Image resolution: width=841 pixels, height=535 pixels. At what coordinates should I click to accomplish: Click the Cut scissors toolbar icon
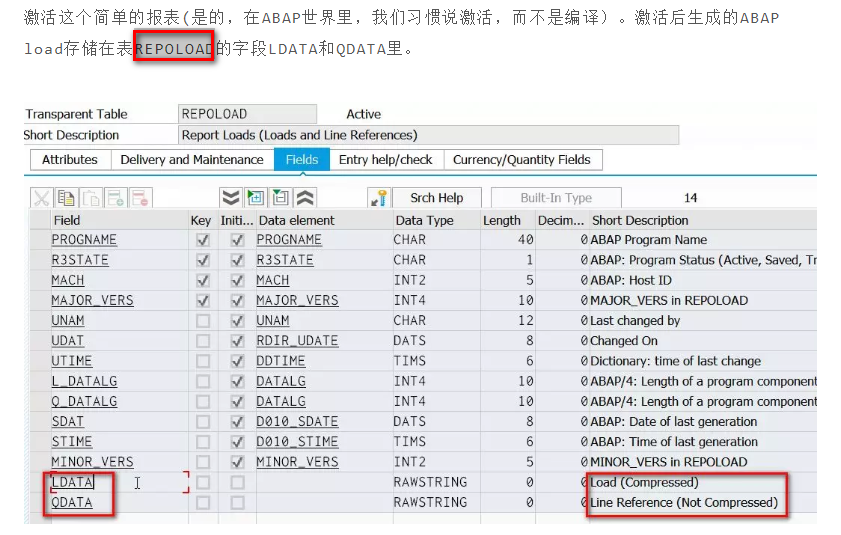point(41,198)
